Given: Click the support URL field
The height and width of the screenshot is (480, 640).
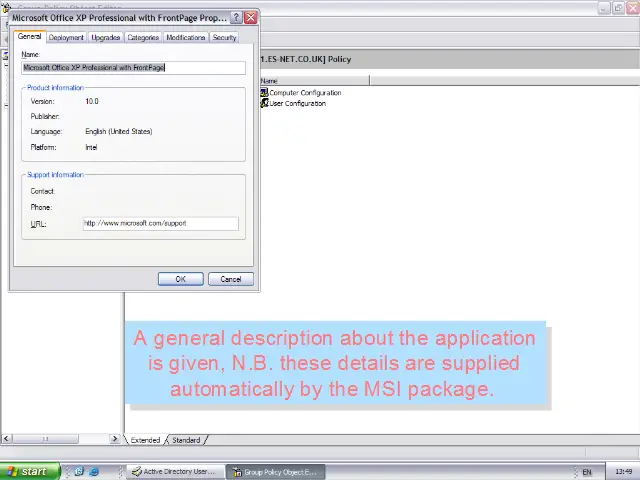Looking at the screenshot, I should pyautogui.click(x=161, y=223).
